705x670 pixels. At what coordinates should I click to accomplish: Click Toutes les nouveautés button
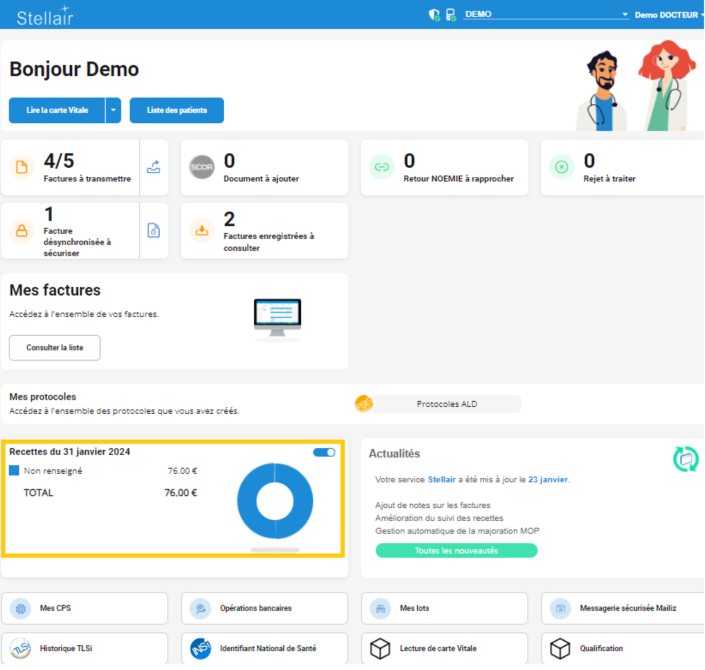coord(456,551)
